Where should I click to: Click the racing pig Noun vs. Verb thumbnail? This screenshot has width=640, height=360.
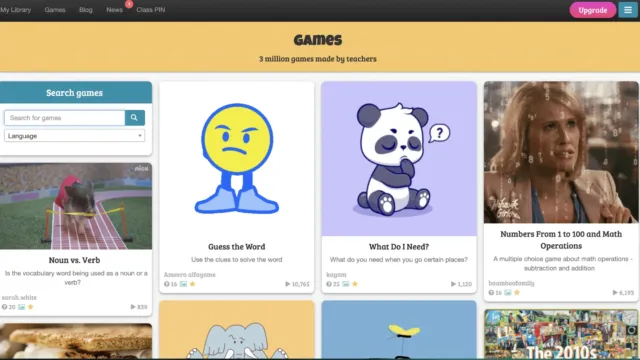pos(76,206)
